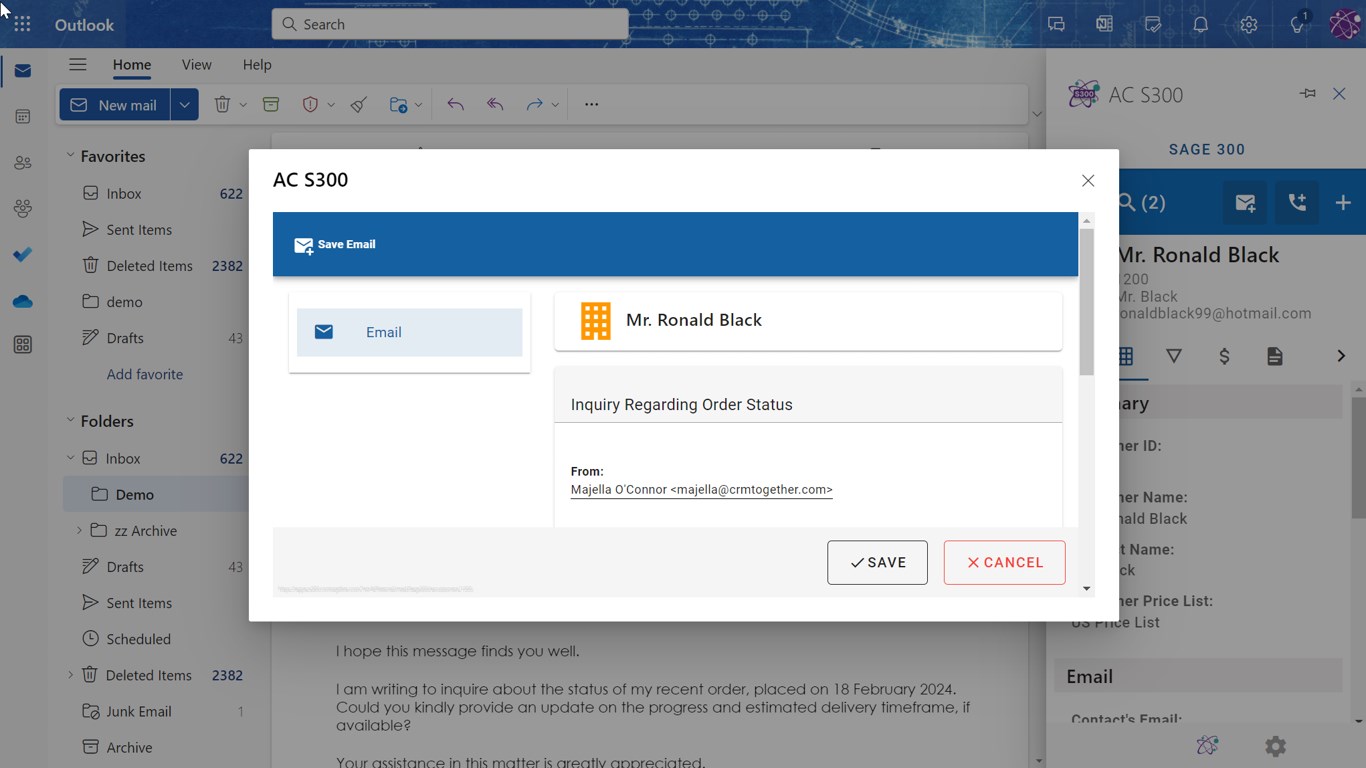Click the phone call icon in AC S300 panel
The width and height of the screenshot is (1366, 768).
(x=1297, y=203)
